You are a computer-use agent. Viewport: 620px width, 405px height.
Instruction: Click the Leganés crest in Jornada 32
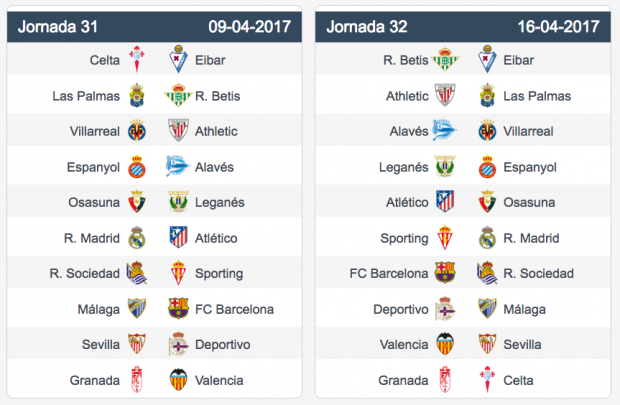pos(445,166)
